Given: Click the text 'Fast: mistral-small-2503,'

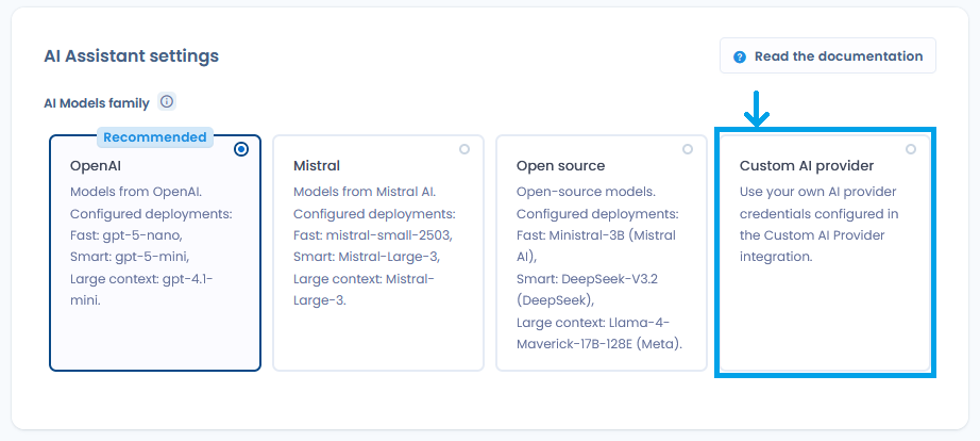Looking at the screenshot, I should pos(371,235).
